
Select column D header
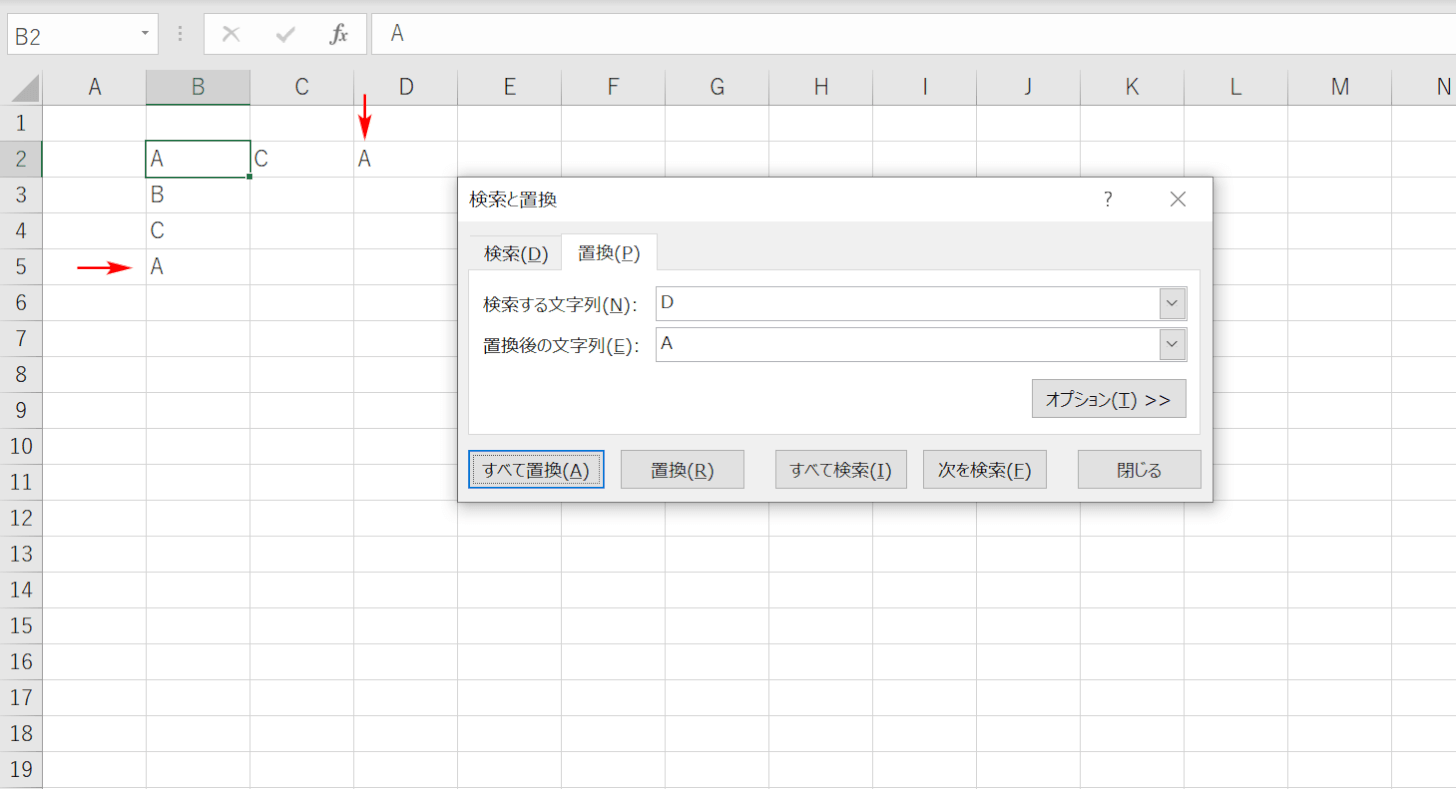pyautogui.click(x=406, y=88)
